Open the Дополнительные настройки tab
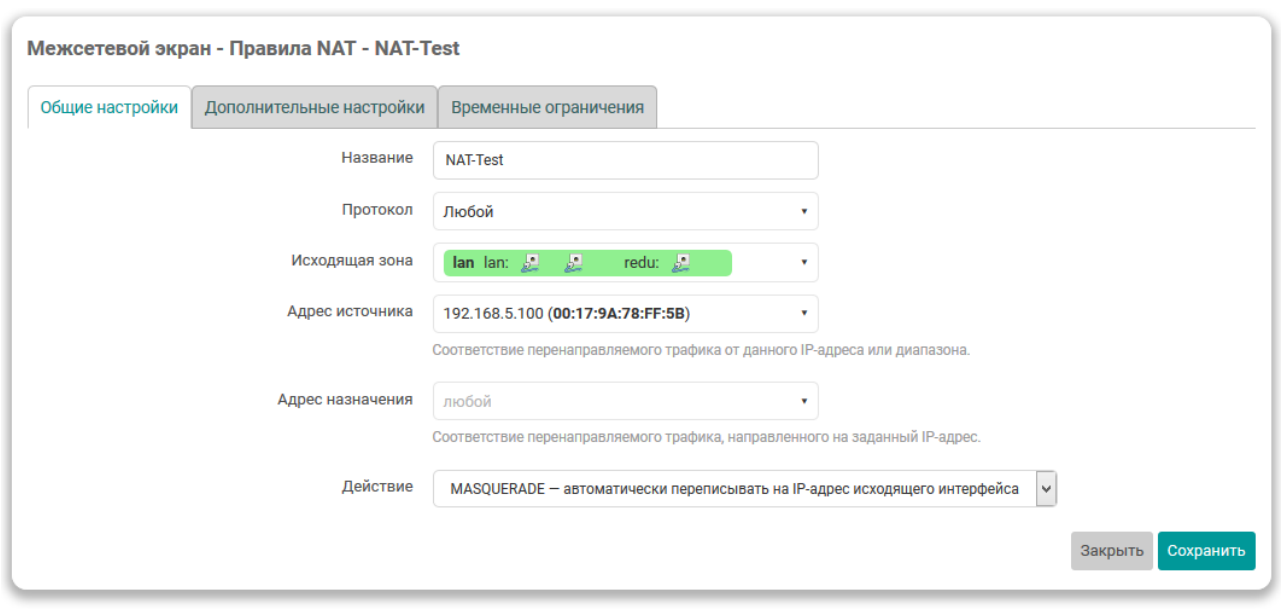This screenshot has height=614, width=1281. [x=314, y=108]
